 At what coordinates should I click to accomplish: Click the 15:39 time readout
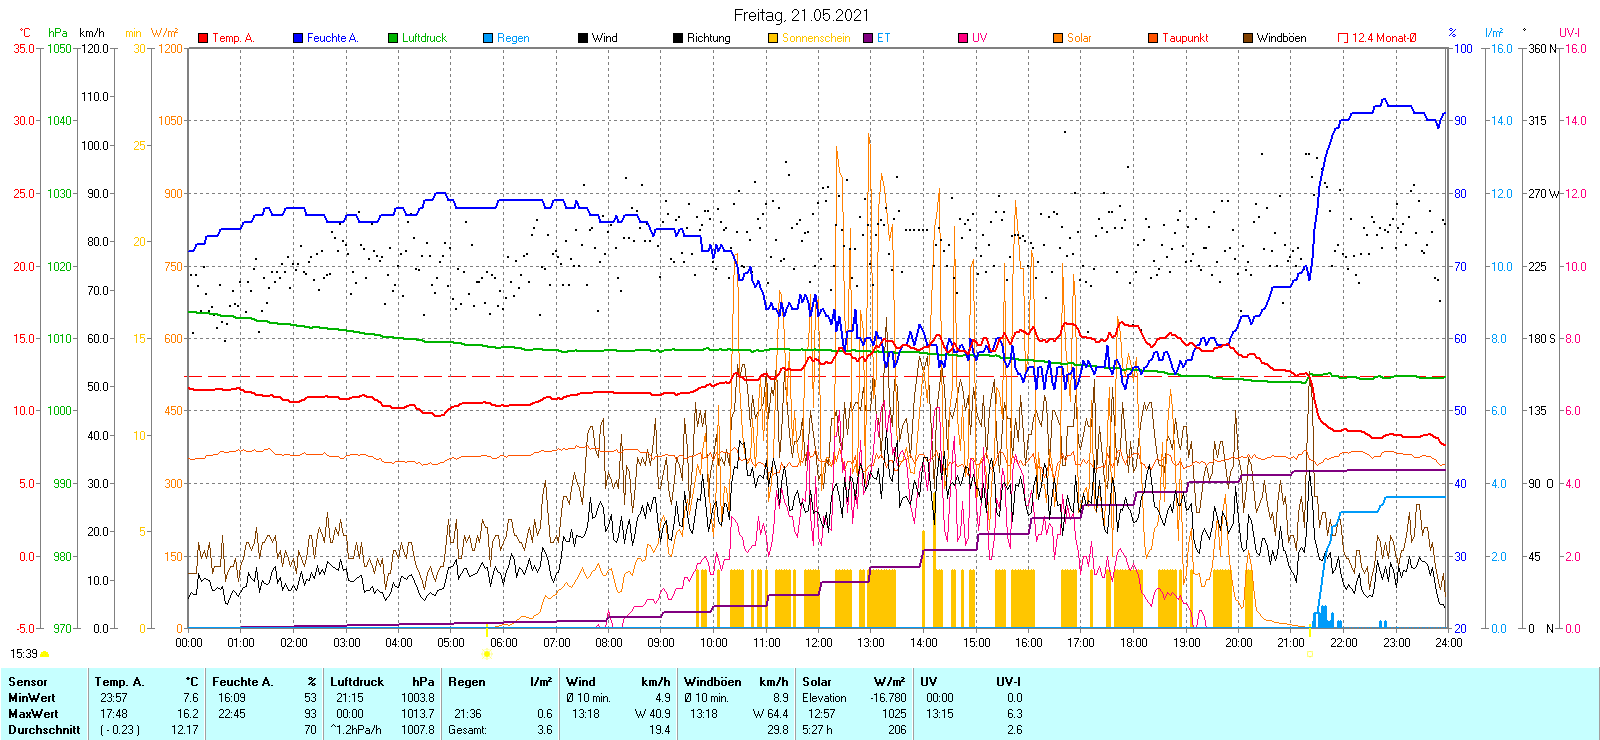tap(24, 654)
